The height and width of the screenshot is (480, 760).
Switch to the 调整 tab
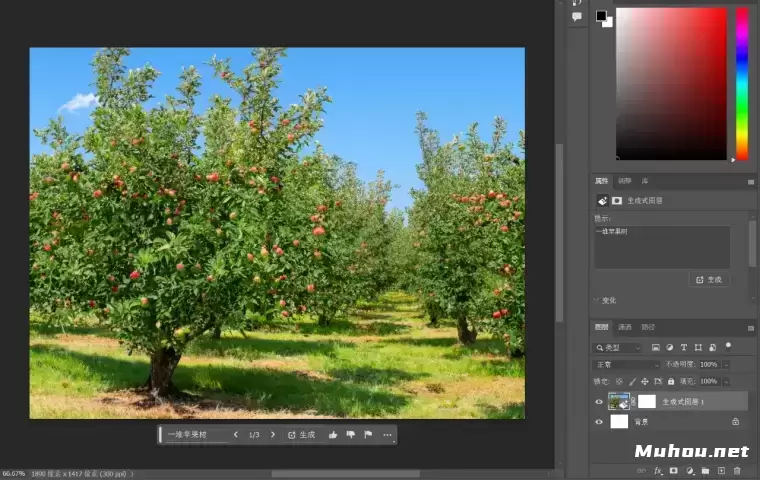(x=625, y=181)
